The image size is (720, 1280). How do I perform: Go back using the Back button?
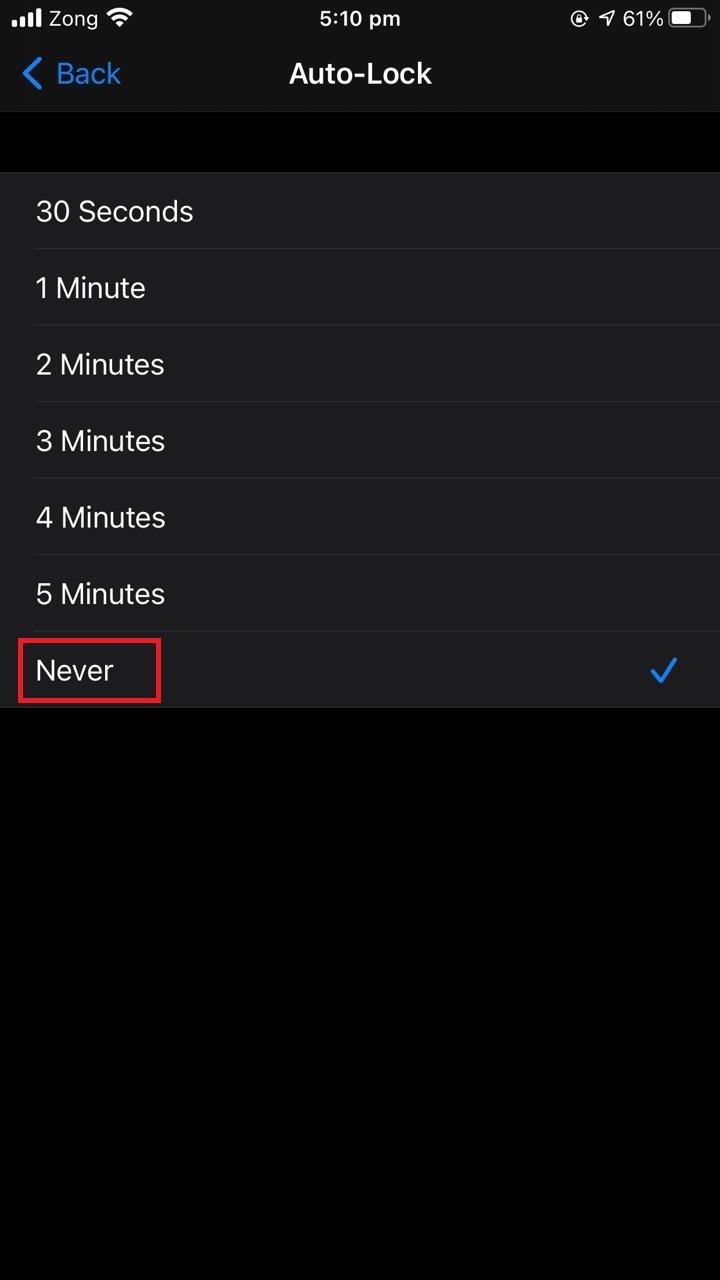71,73
